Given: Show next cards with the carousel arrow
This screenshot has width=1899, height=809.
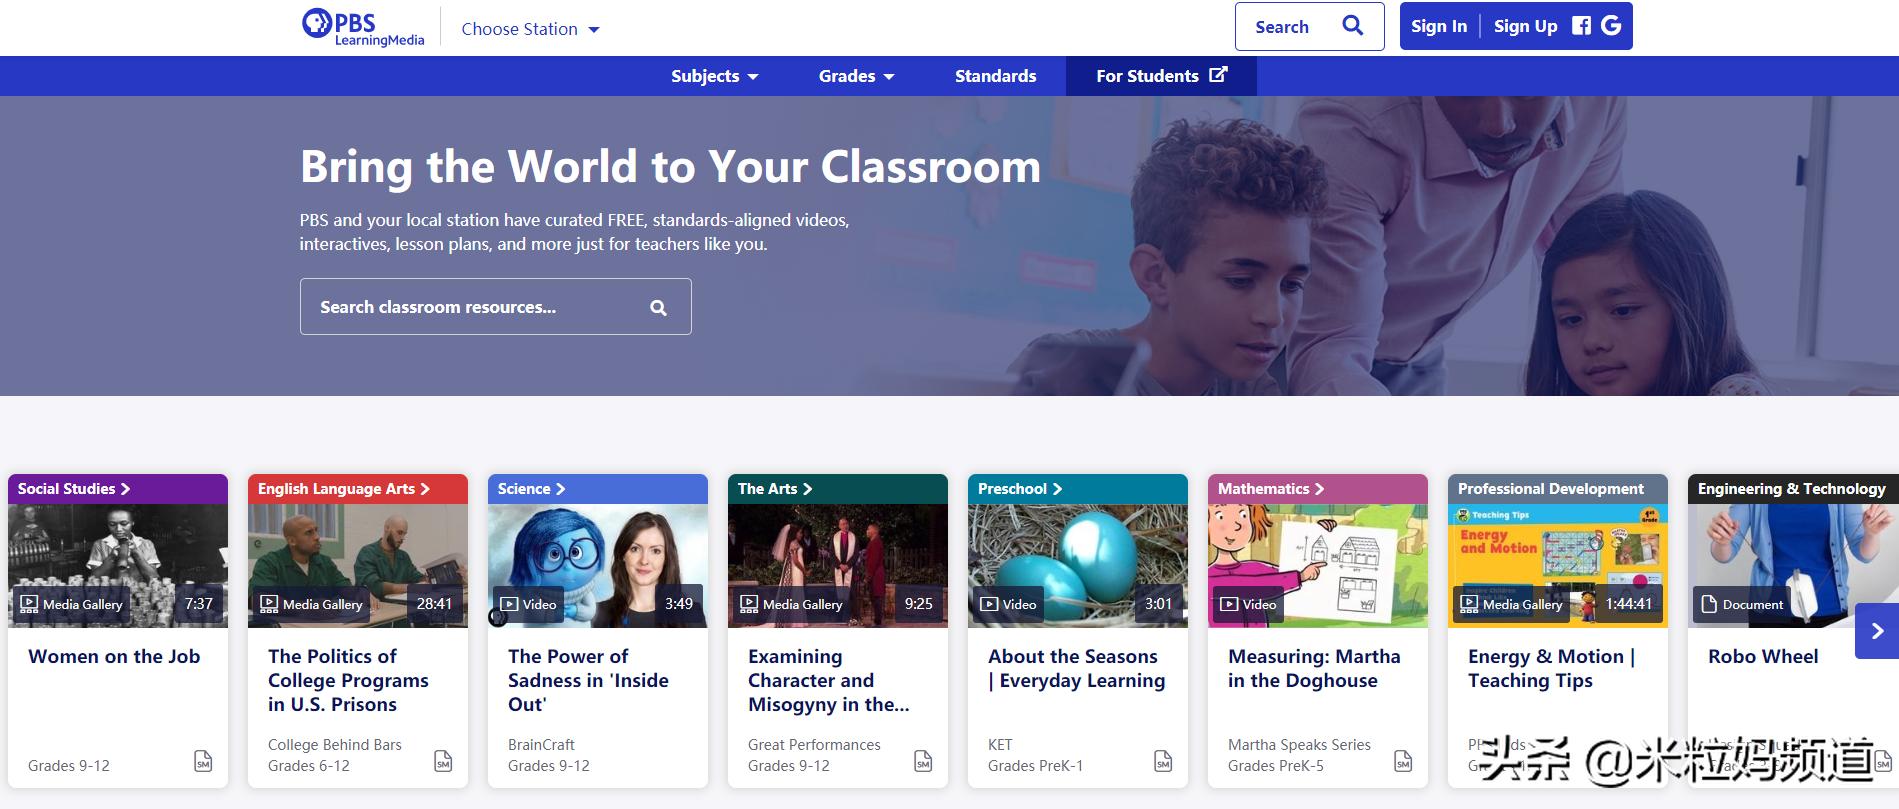Looking at the screenshot, I should point(1877,631).
